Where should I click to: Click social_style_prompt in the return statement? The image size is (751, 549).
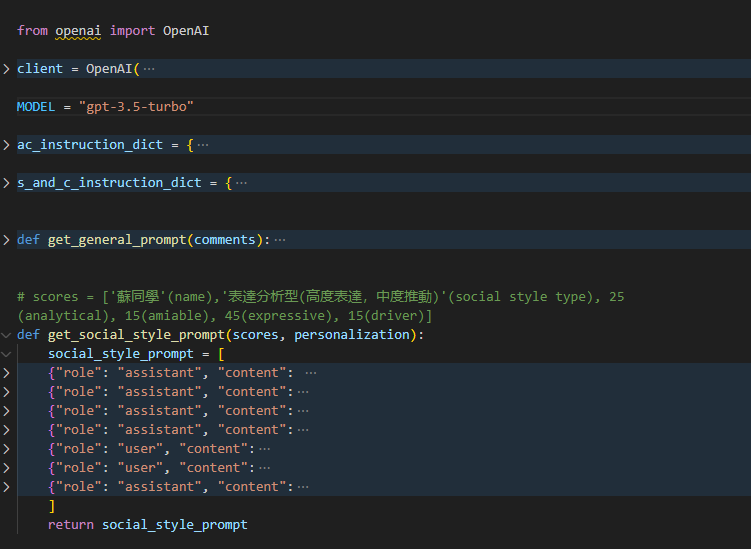coord(175,525)
